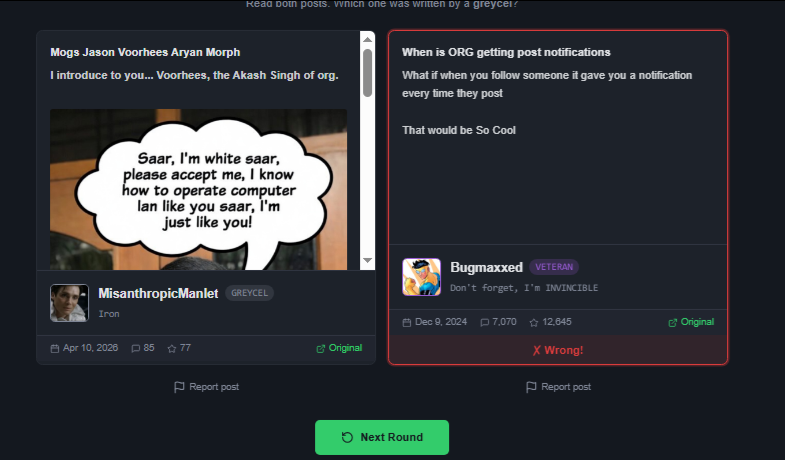Click the scroll down arrow of left post
Screen dimensions: 785x460
click(367, 260)
